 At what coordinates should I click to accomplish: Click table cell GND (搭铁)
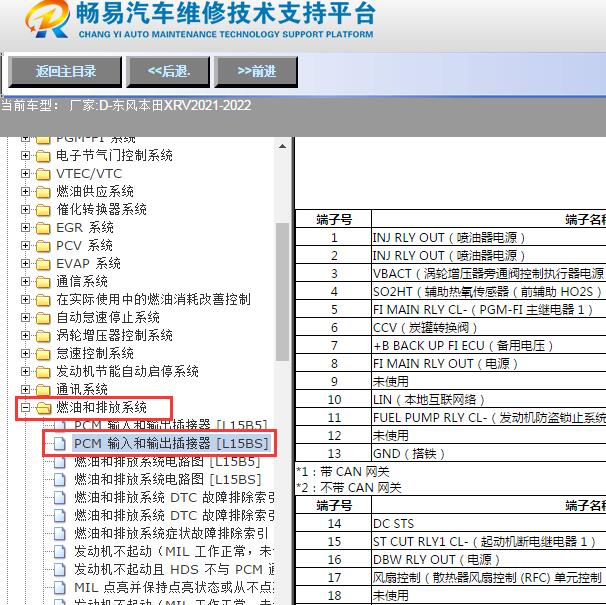pos(489,453)
